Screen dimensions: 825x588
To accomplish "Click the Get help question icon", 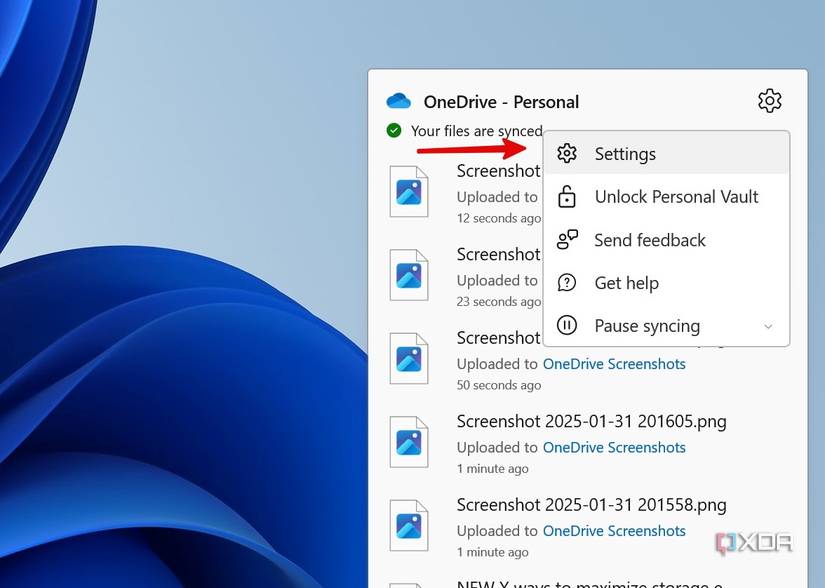I will (x=567, y=283).
